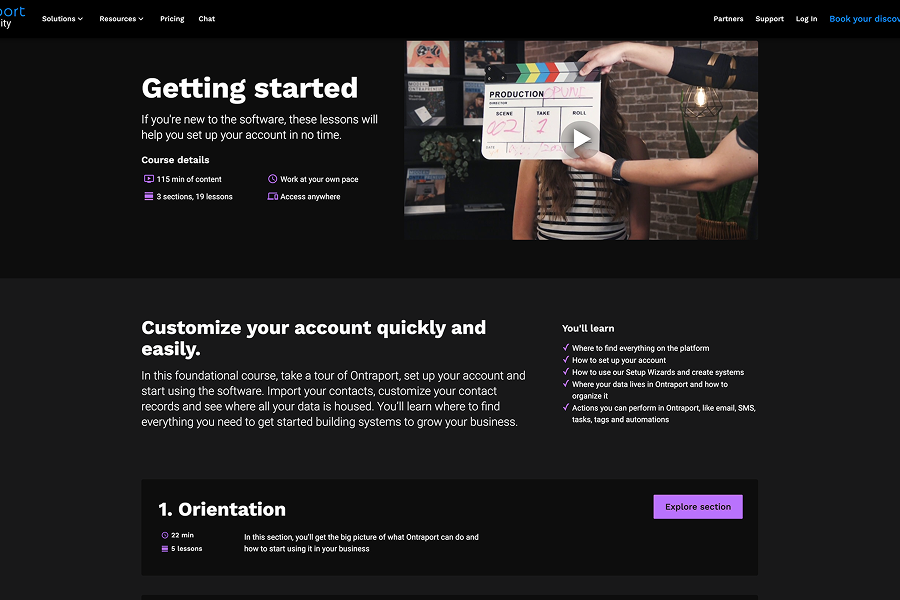Click the Book your discovery link
This screenshot has width=900, height=600.
(x=864, y=19)
